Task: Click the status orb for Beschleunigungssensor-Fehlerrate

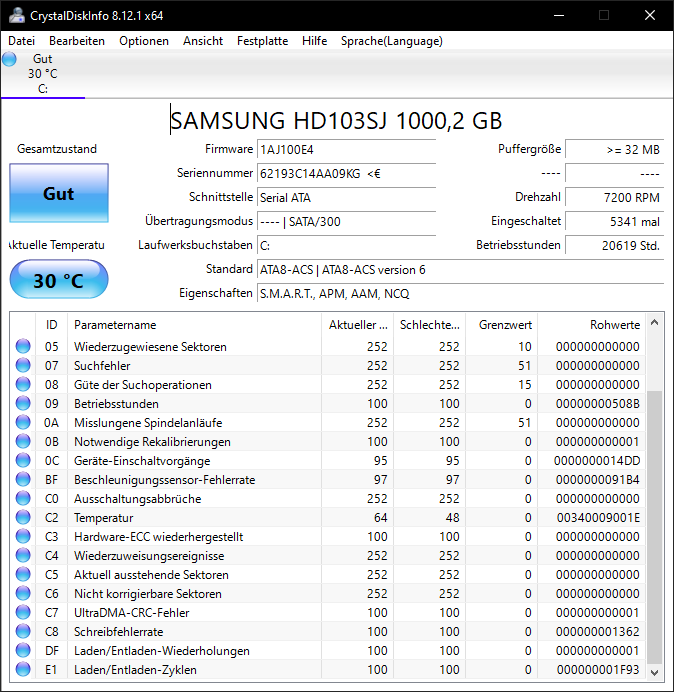Action: click(23, 479)
